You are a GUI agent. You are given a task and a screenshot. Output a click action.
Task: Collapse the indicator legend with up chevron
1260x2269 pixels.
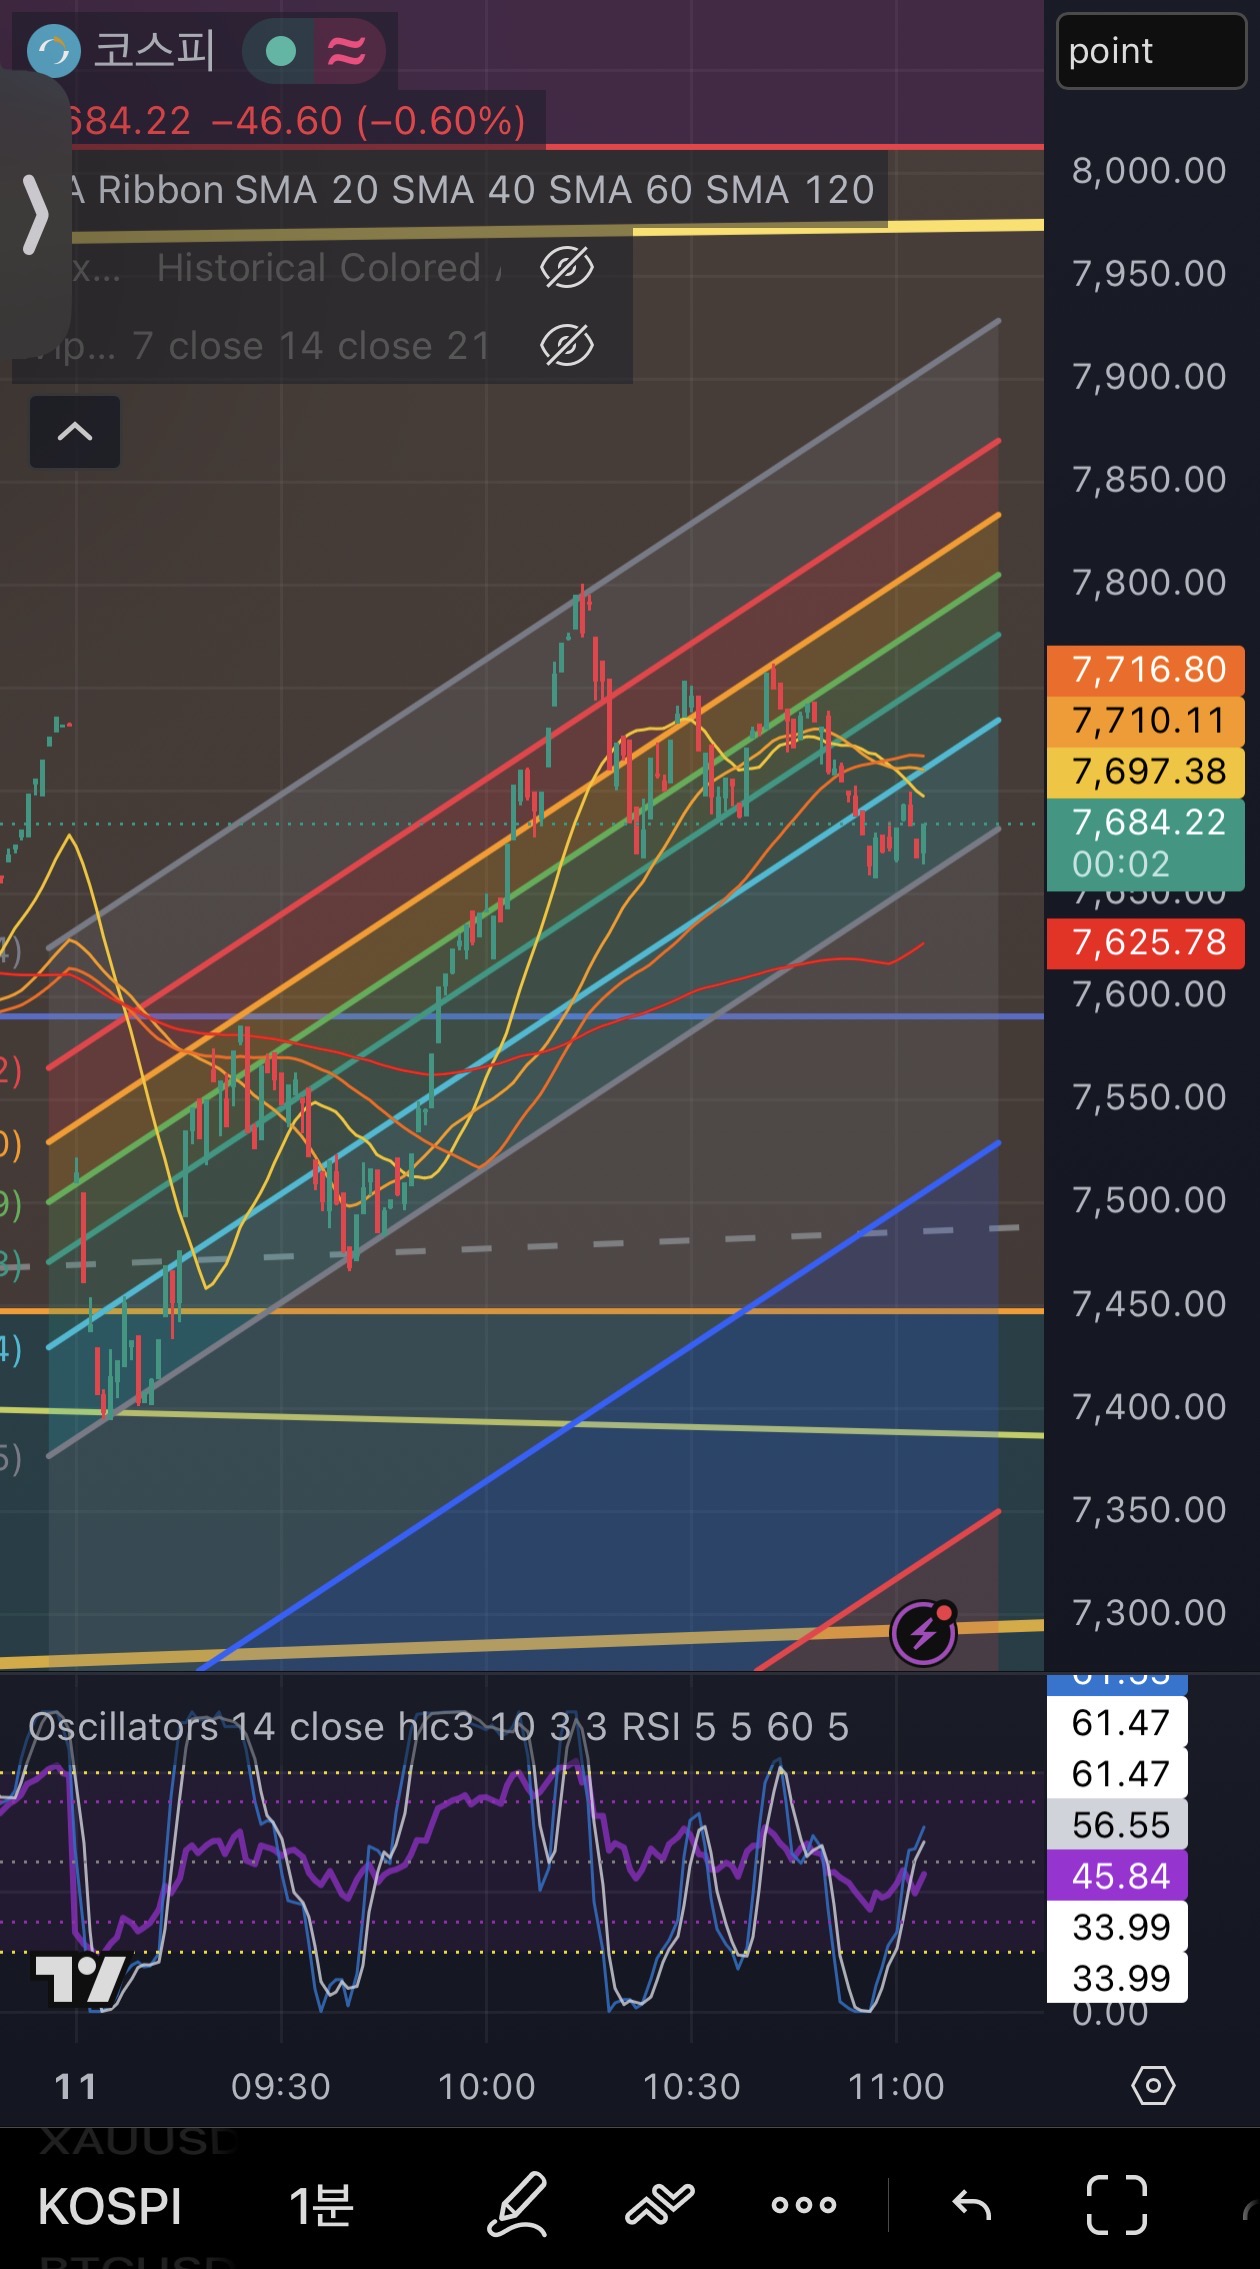pos(75,432)
